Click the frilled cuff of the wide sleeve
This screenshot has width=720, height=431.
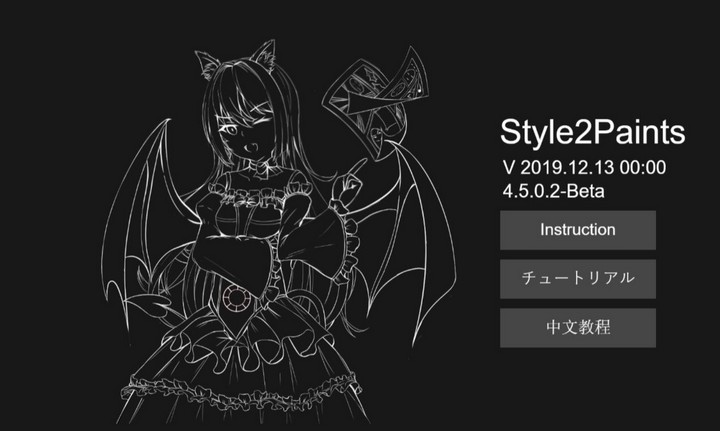(350, 248)
